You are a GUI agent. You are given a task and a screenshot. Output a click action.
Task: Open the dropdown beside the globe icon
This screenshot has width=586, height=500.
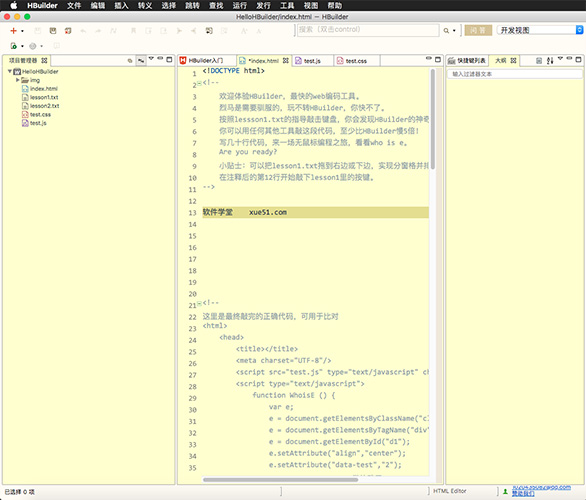coord(41,46)
